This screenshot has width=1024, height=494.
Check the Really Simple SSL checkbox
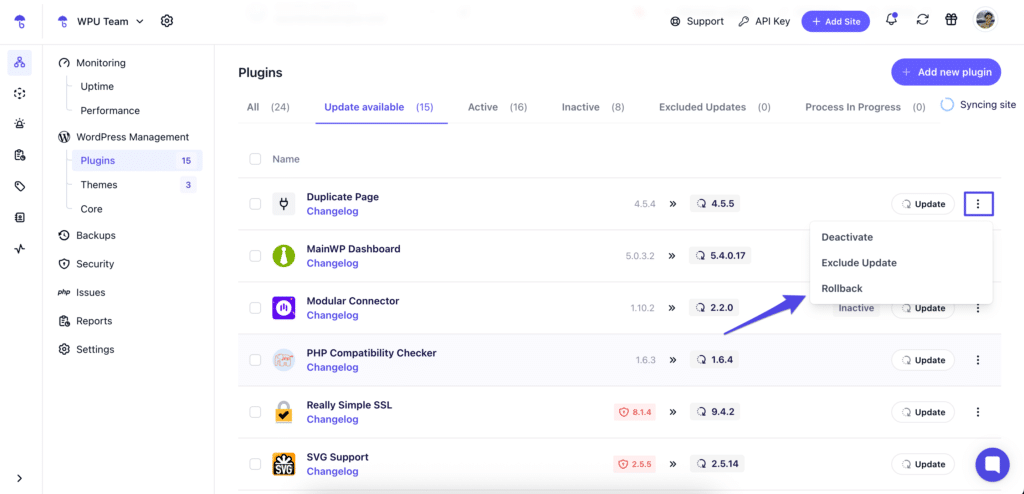[x=255, y=412]
